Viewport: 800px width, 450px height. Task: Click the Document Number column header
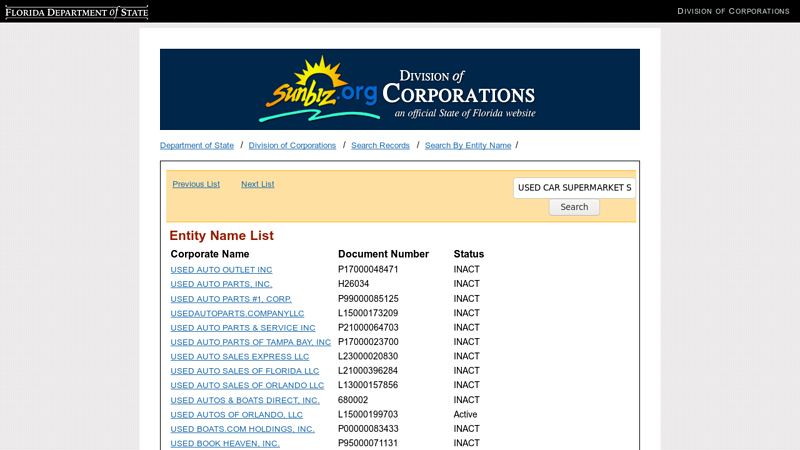(383, 254)
